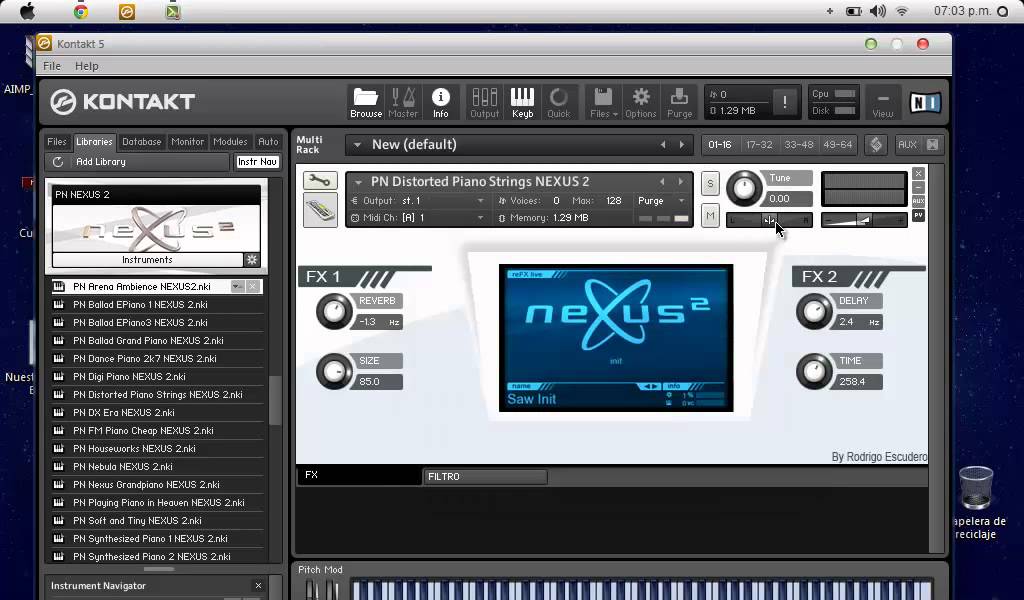Toggle the Master editor icon
The image size is (1024, 600).
(403, 103)
